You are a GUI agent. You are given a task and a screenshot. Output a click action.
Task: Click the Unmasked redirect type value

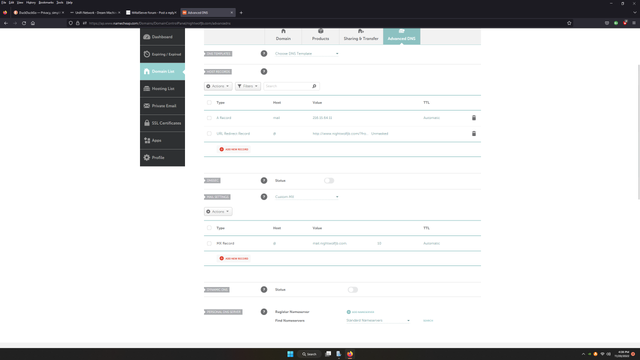click(380, 133)
